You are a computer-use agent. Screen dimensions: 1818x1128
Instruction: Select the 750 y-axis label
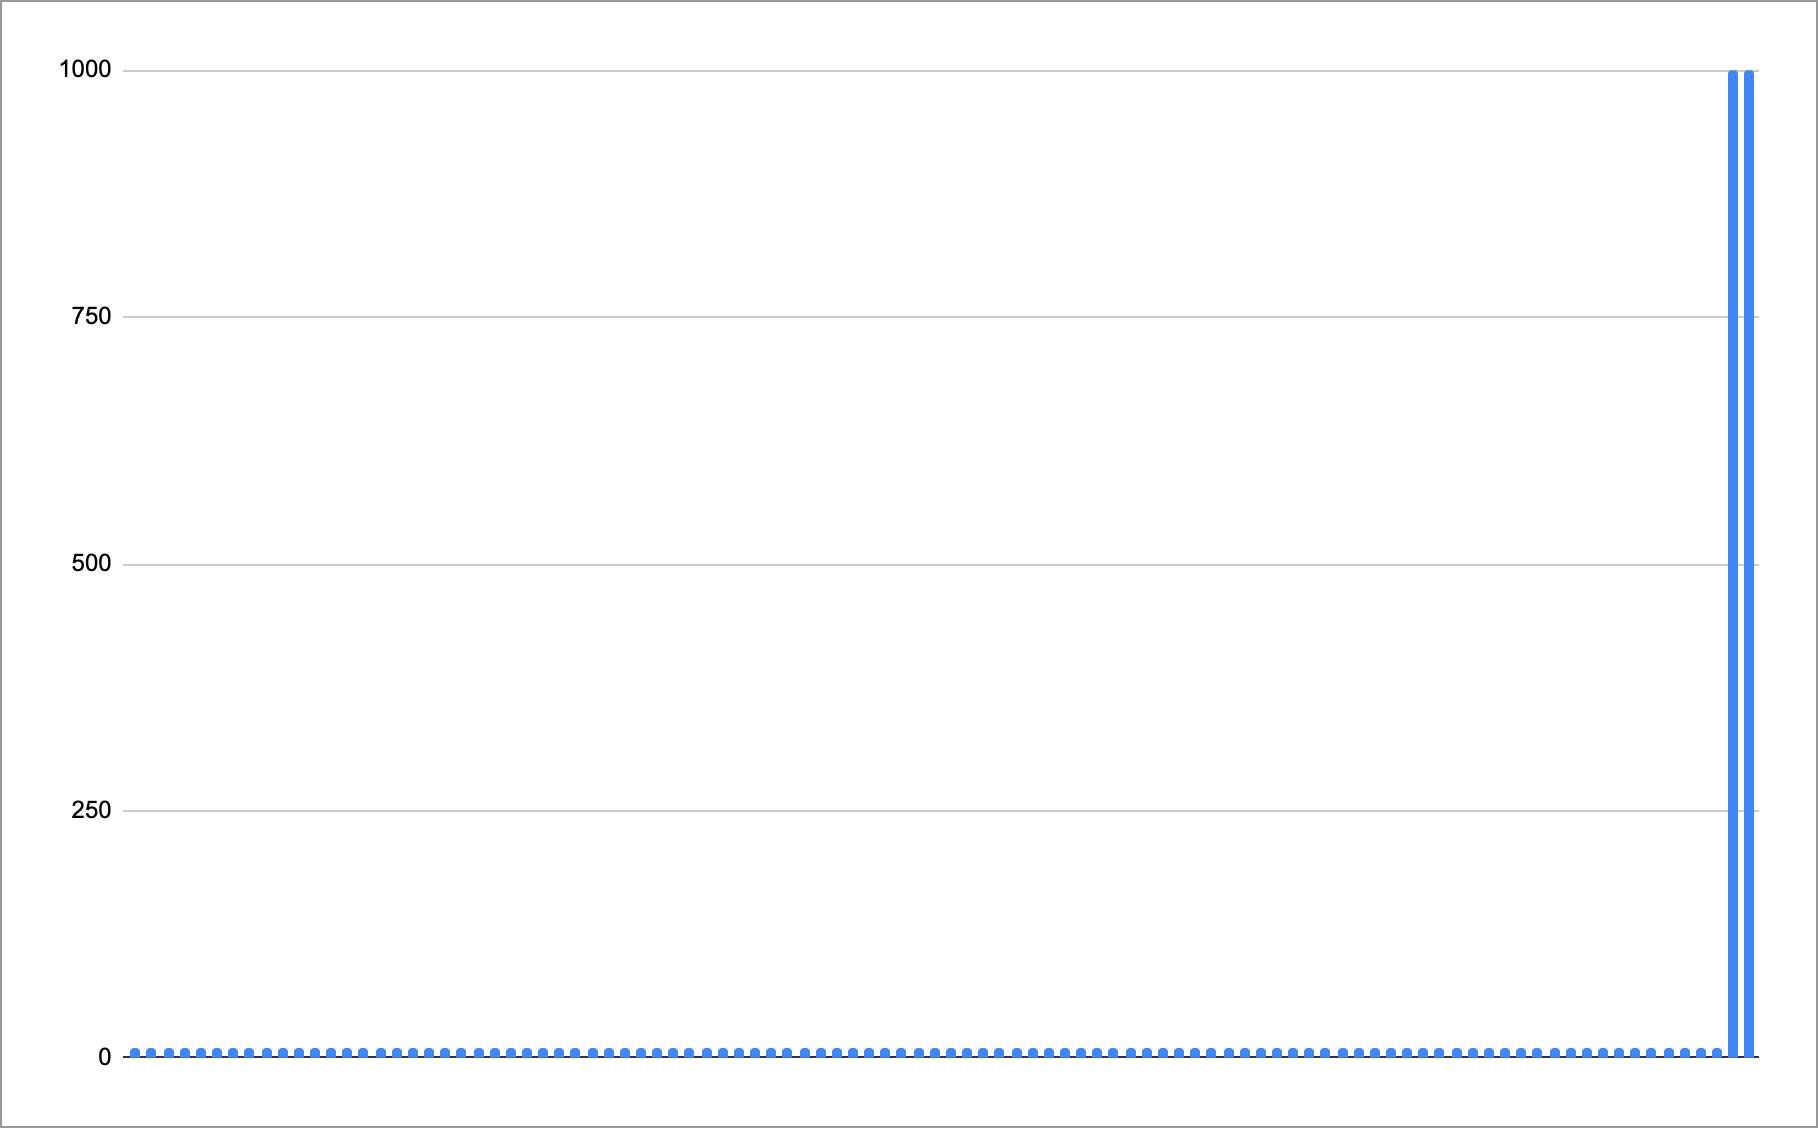click(x=91, y=316)
